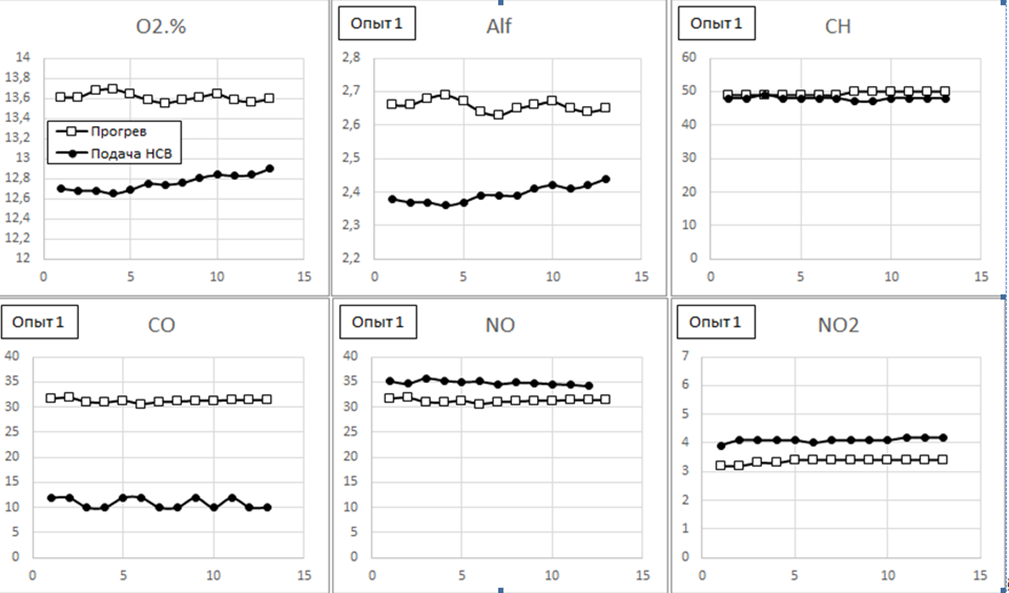The image size is (1009, 593).
Task: Click the 2,8 axis label in Alf chart
Action: click(x=351, y=58)
